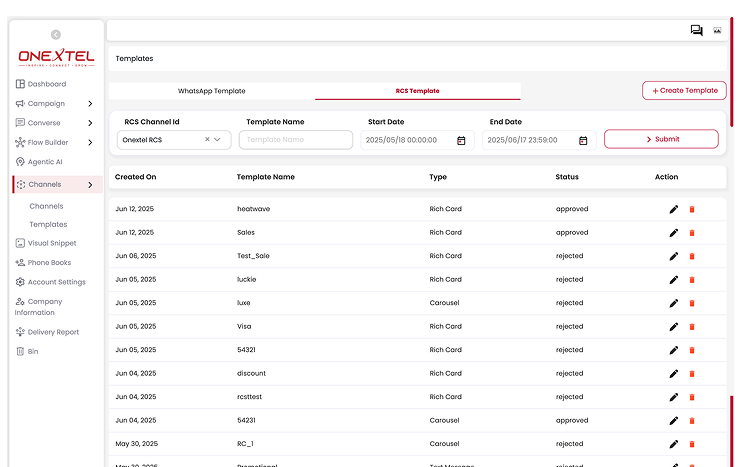This screenshot has width=738, height=467.
Task: Click the edit pencil icon for heatwave template
Action: [x=673, y=209]
